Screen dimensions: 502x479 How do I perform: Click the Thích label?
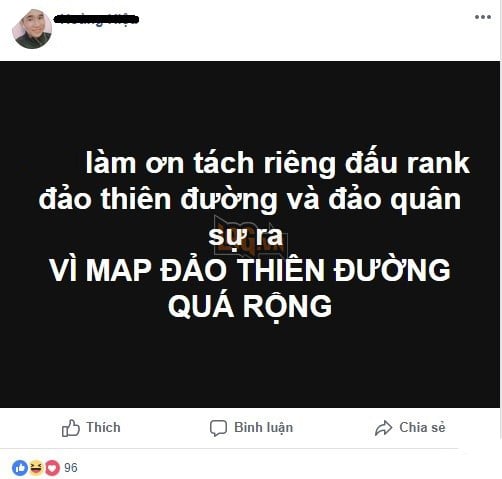point(103,427)
